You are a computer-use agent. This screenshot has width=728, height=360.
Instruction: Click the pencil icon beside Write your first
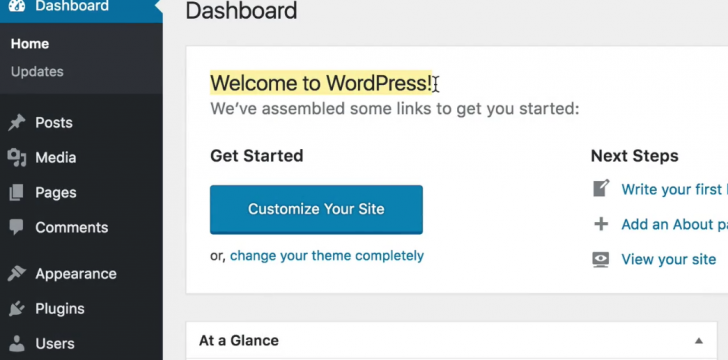[x=601, y=189]
